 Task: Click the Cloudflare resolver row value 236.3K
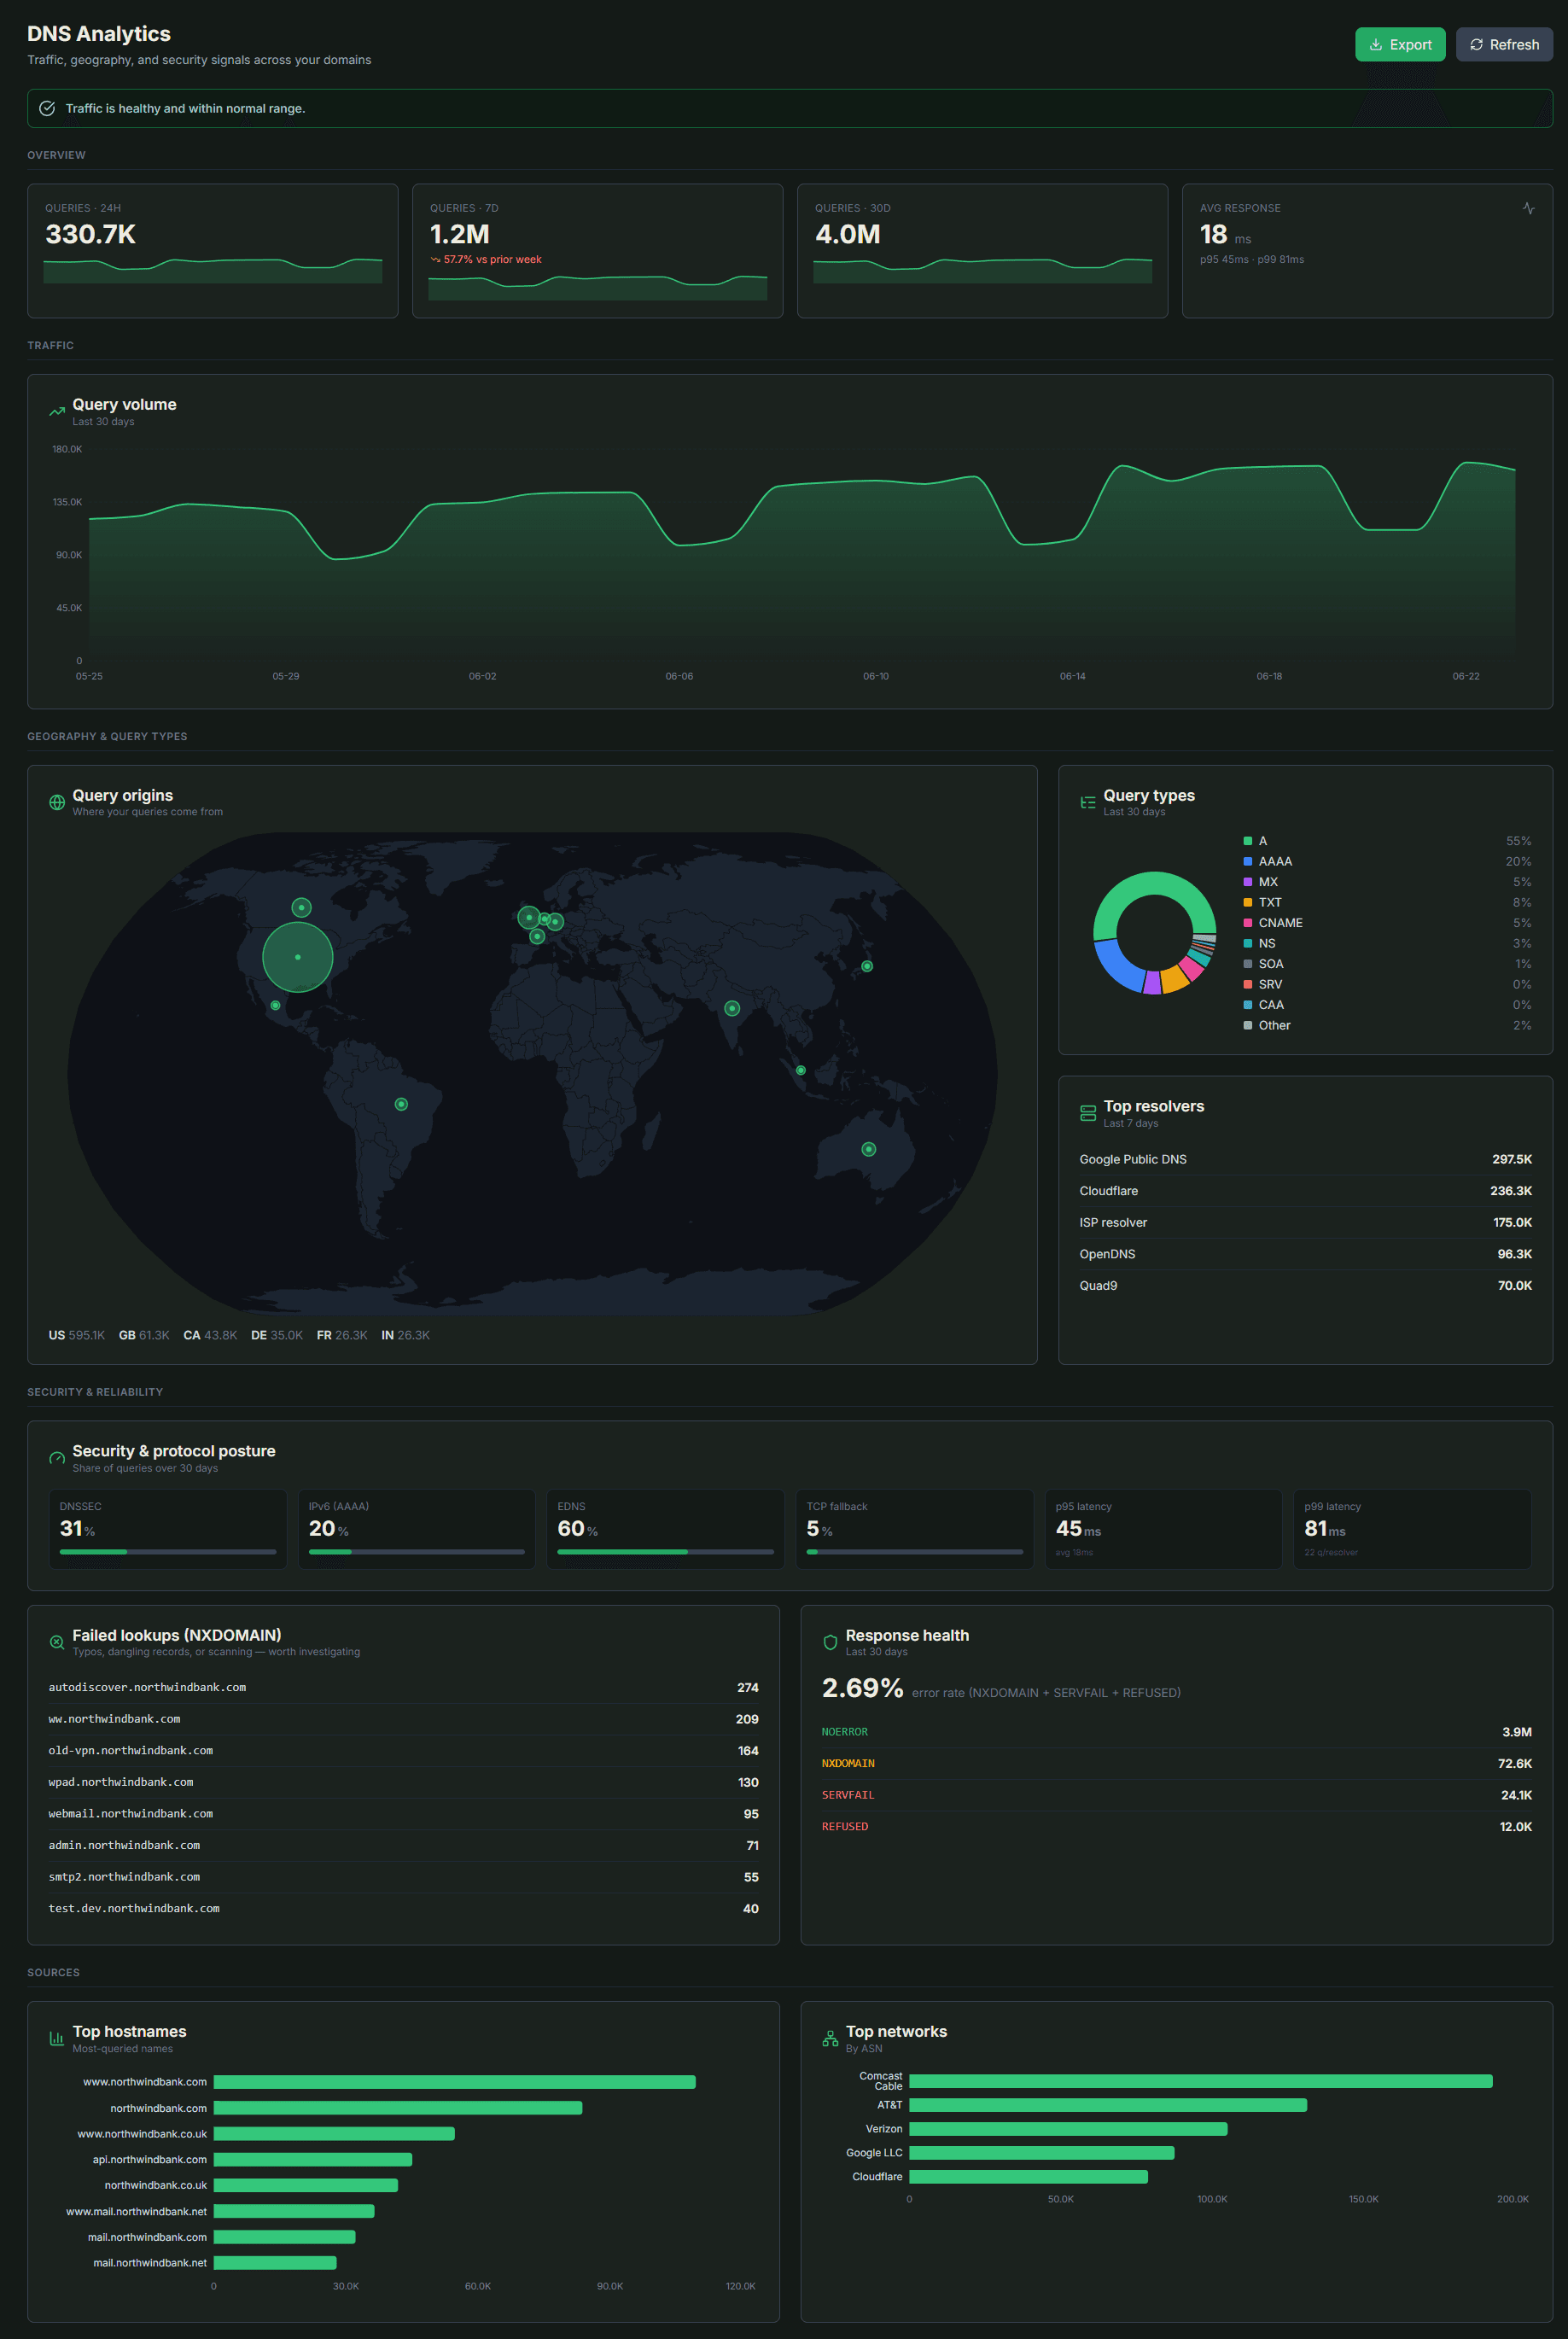pyautogui.click(x=1510, y=1191)
